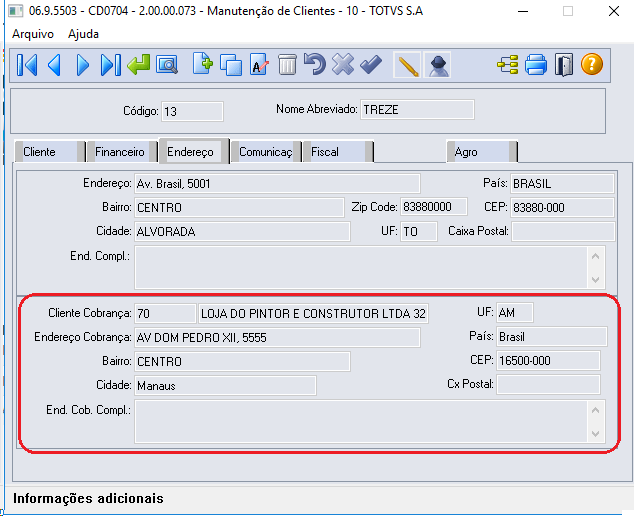The image size is (634, 518).
Task: Open help question mark icon
Action: click(x=592, y=65)
